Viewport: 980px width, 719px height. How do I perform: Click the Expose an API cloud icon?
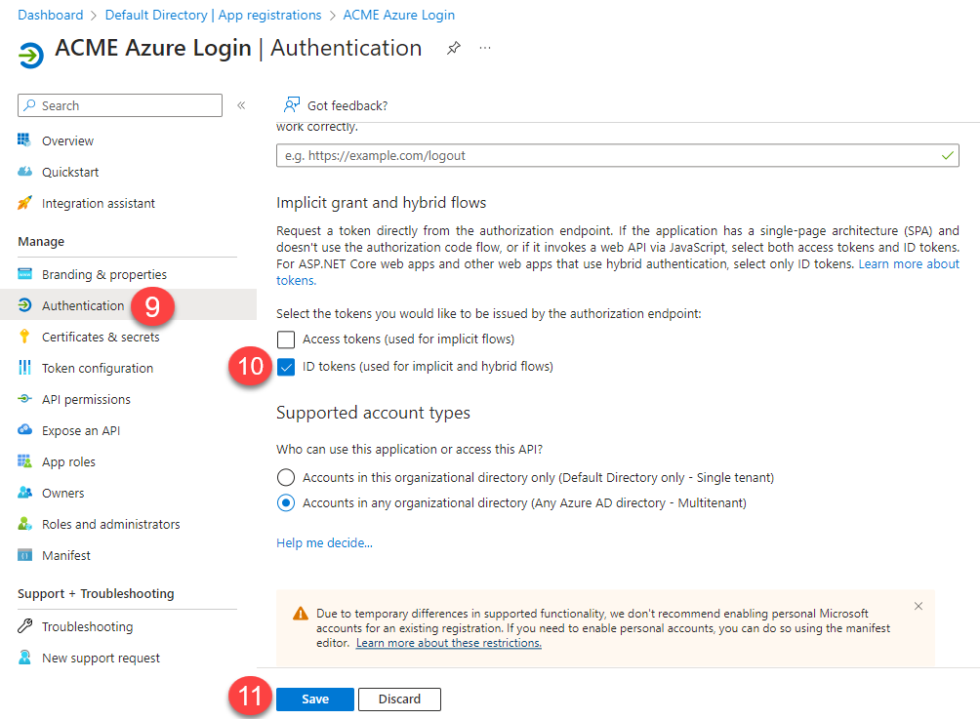pyautogui.click(x=25, y=430)
